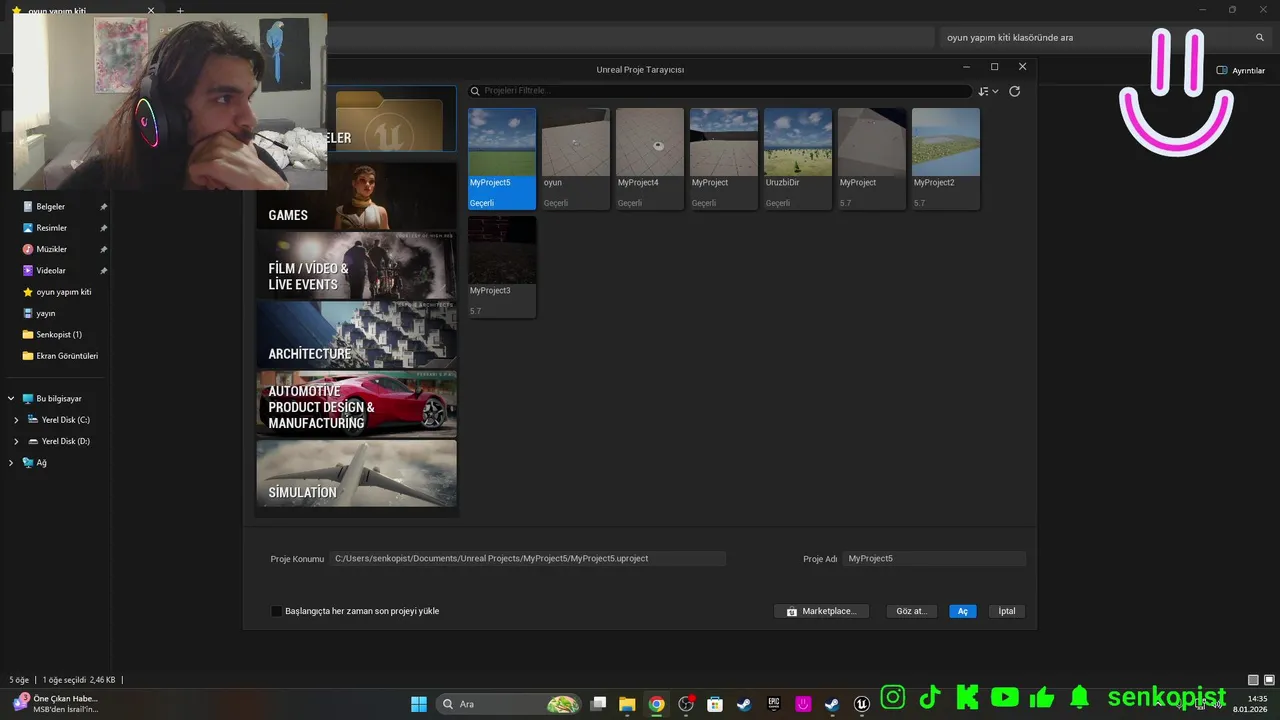1280x720 pixels.
Task: Open the sort order dropdown beside the filter box
Action: pyautogui.click(x=988, y=91)
